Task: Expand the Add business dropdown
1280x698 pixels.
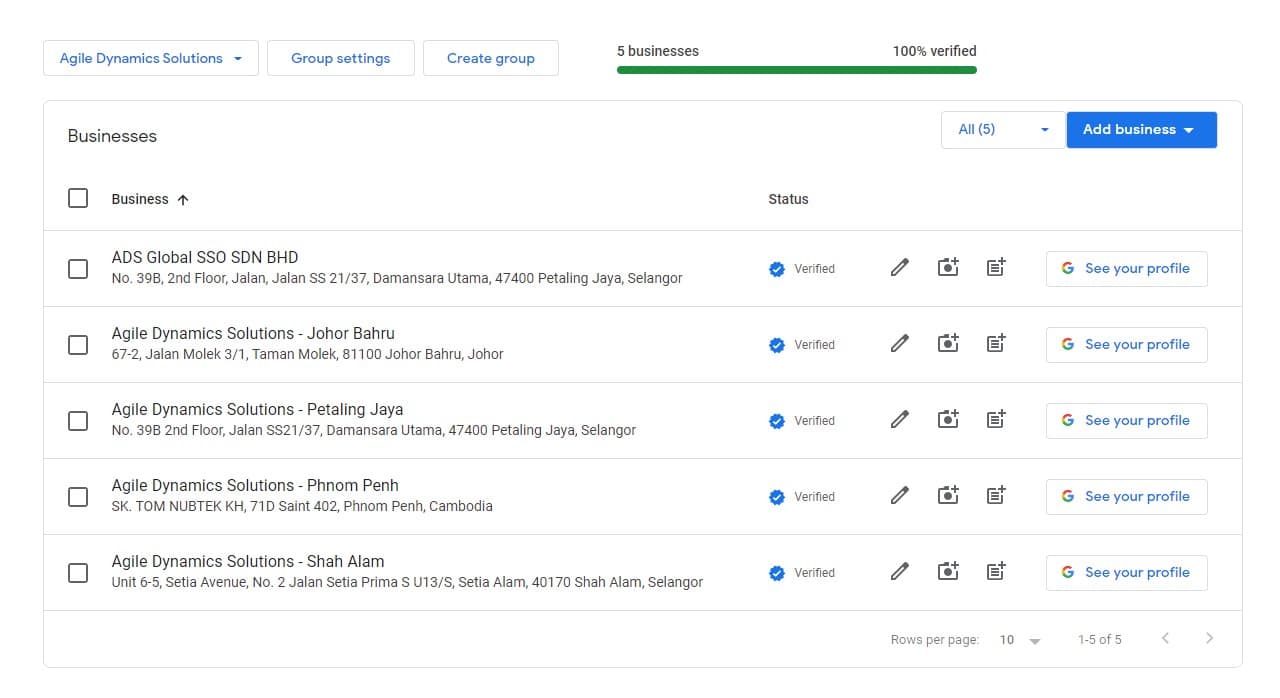Action: click(x=1141, y=130)
